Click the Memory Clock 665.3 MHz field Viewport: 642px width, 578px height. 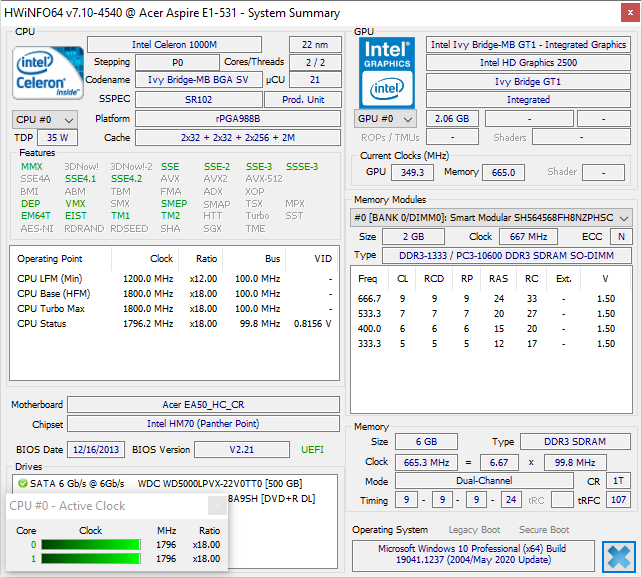[x=426, y=463]
